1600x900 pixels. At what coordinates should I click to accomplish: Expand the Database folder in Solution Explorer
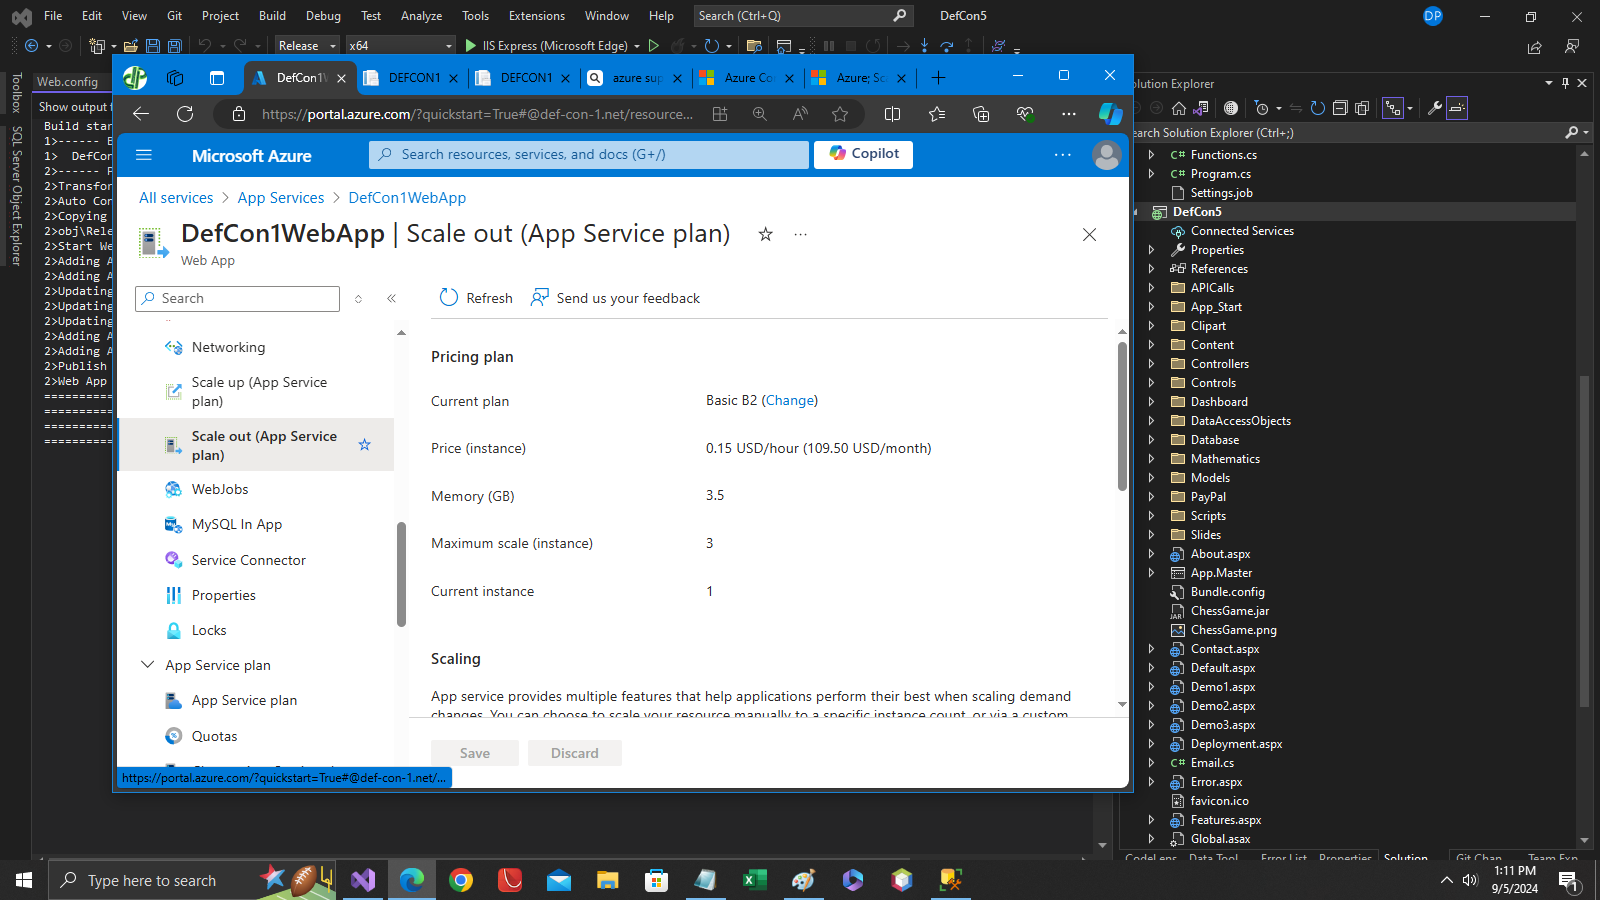(1153, 439)
